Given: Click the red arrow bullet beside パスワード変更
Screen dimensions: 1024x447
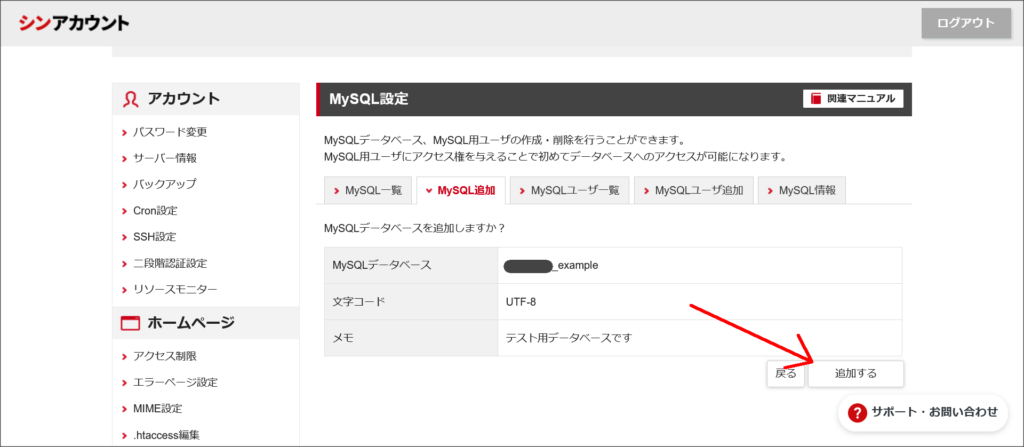Looking at the screenshot, I should tap(124, 133).
